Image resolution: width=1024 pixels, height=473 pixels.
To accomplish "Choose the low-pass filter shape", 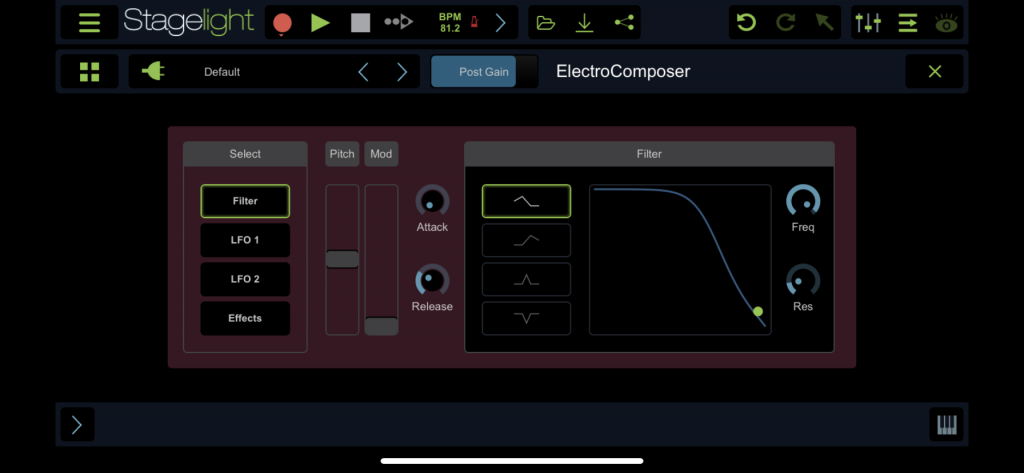I will click(526, 201).
